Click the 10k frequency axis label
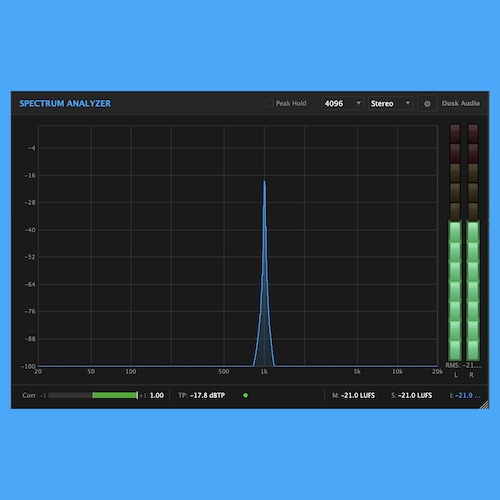This screenshot has height=500, width=500. click(397, 371)
